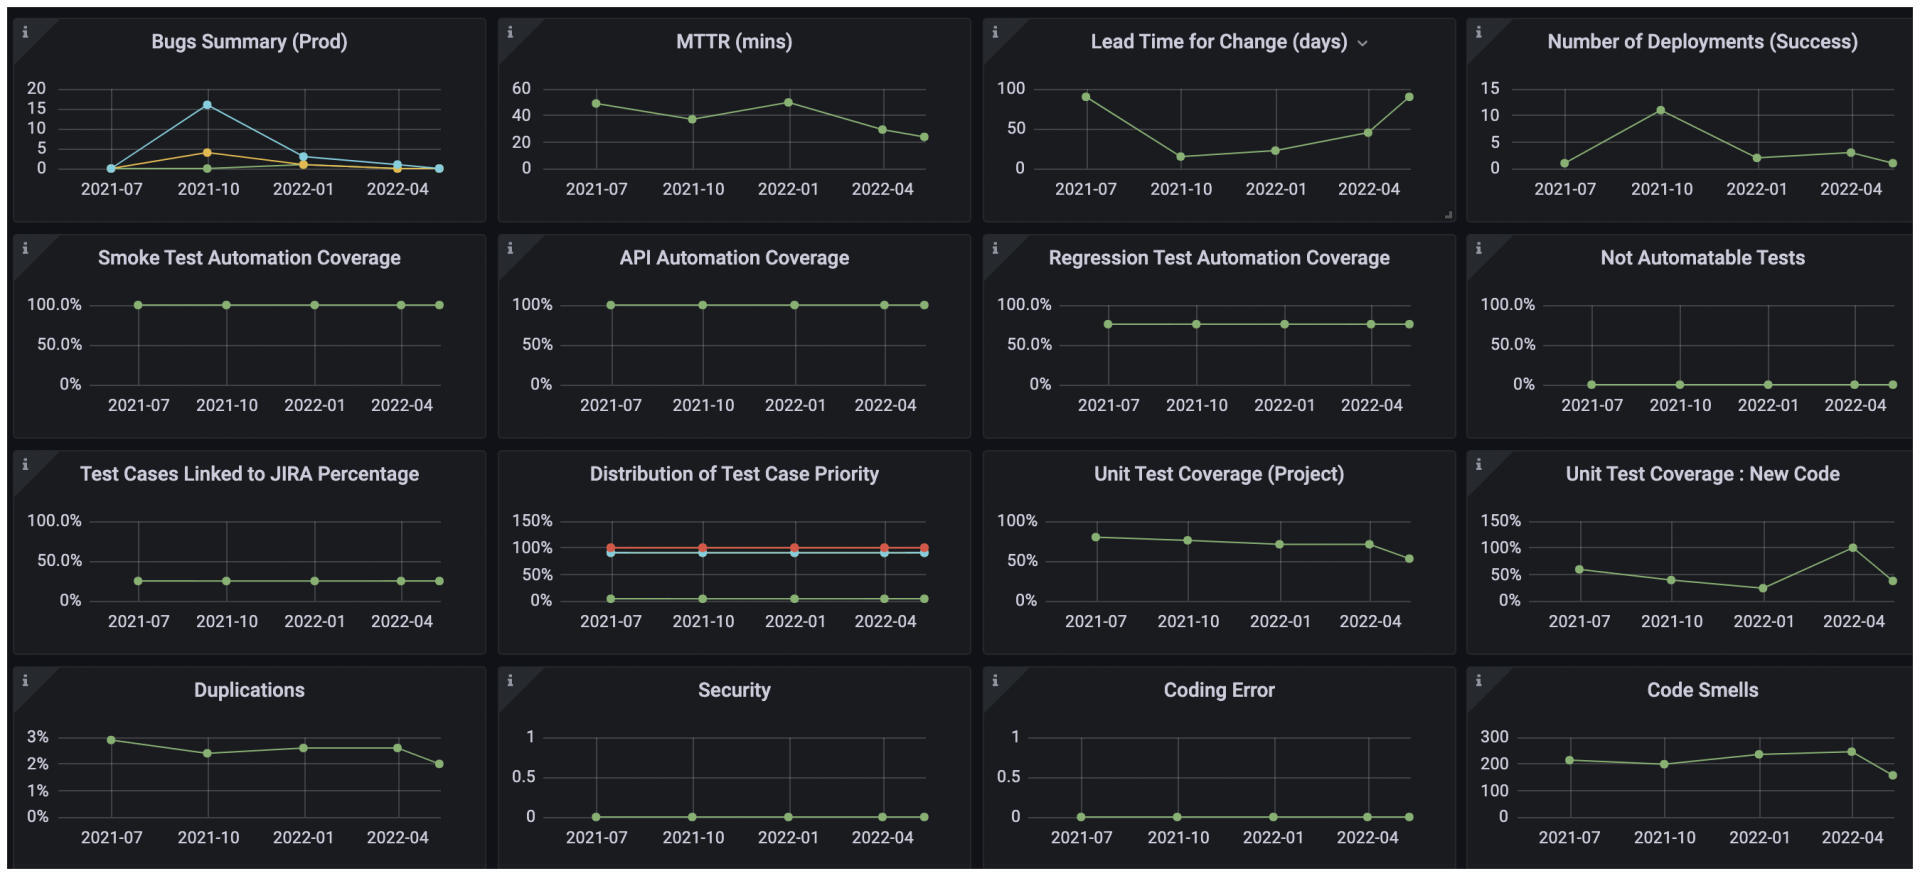
Task: Open Unit Test Coverage : New Code title
Action: (1702, 474)
